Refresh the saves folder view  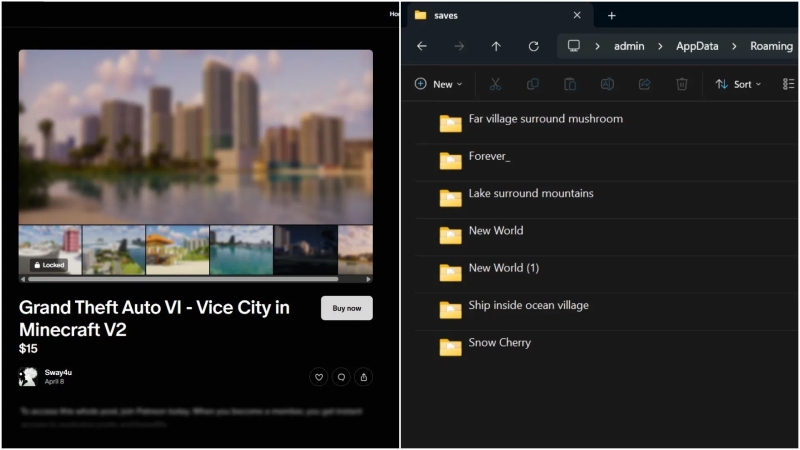[x=534, y=46]
